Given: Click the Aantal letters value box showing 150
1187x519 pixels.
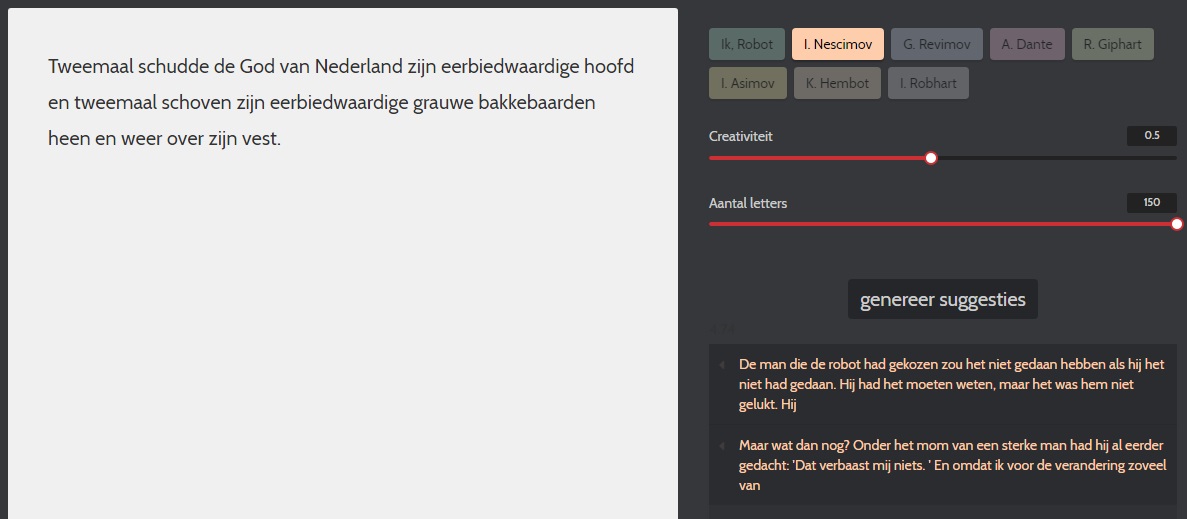Looking at the screenshot, I should coord(1151,203).
